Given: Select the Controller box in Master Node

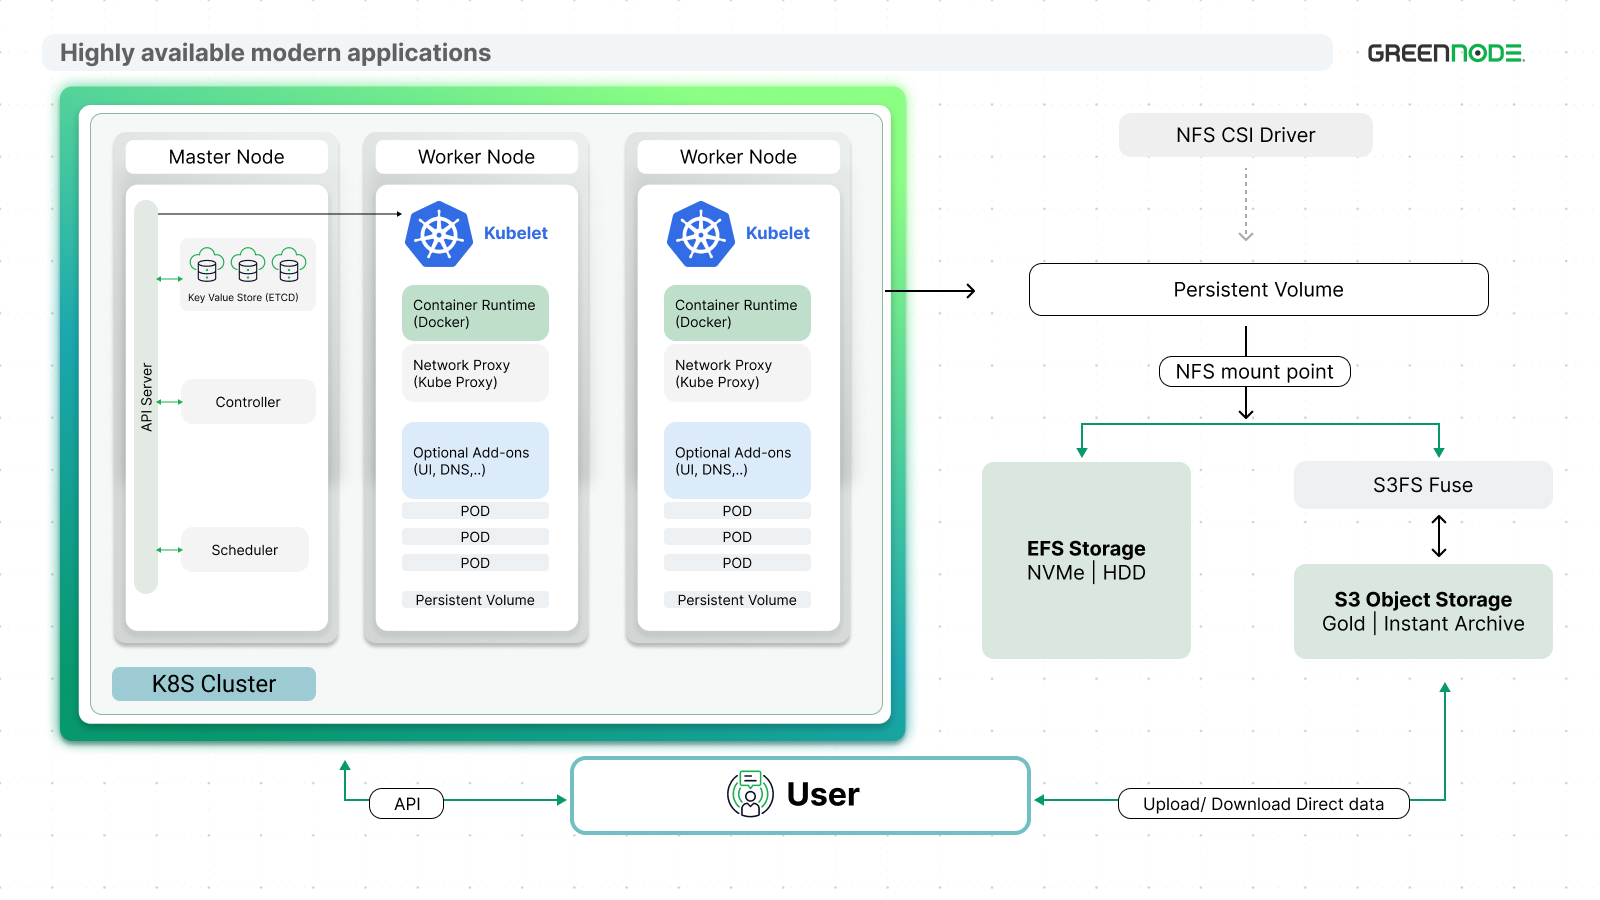Looking at the screenshot, I should point(248,402).
